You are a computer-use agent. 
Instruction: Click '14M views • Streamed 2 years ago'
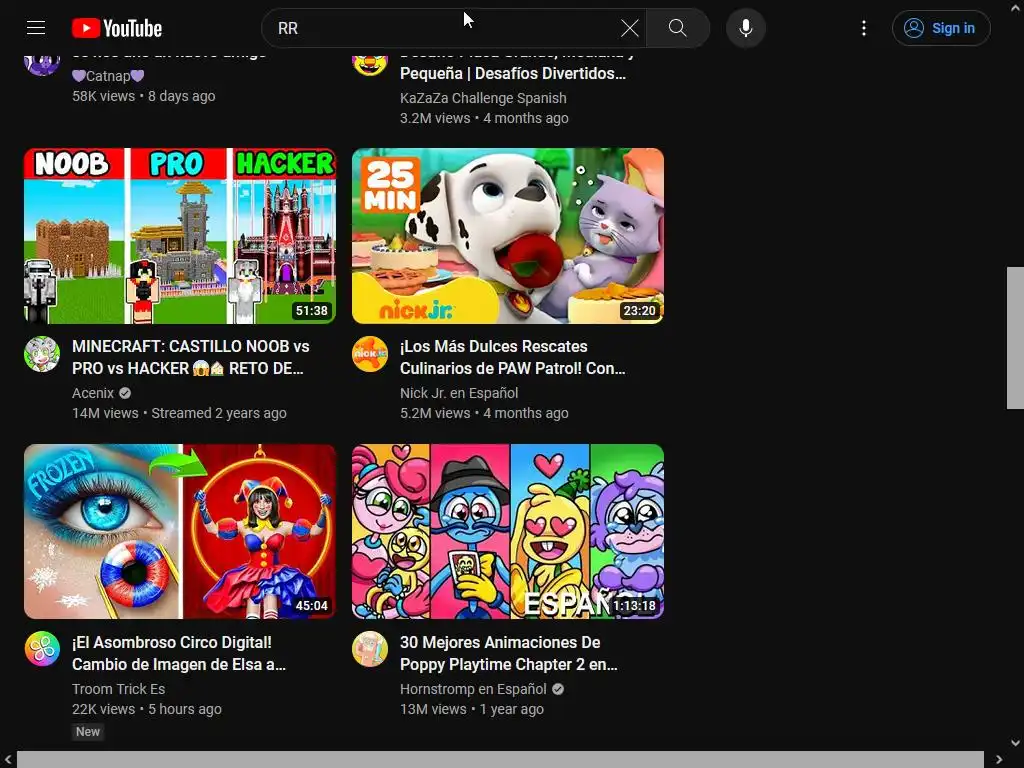pyautogui.click(x=179, y=413)
